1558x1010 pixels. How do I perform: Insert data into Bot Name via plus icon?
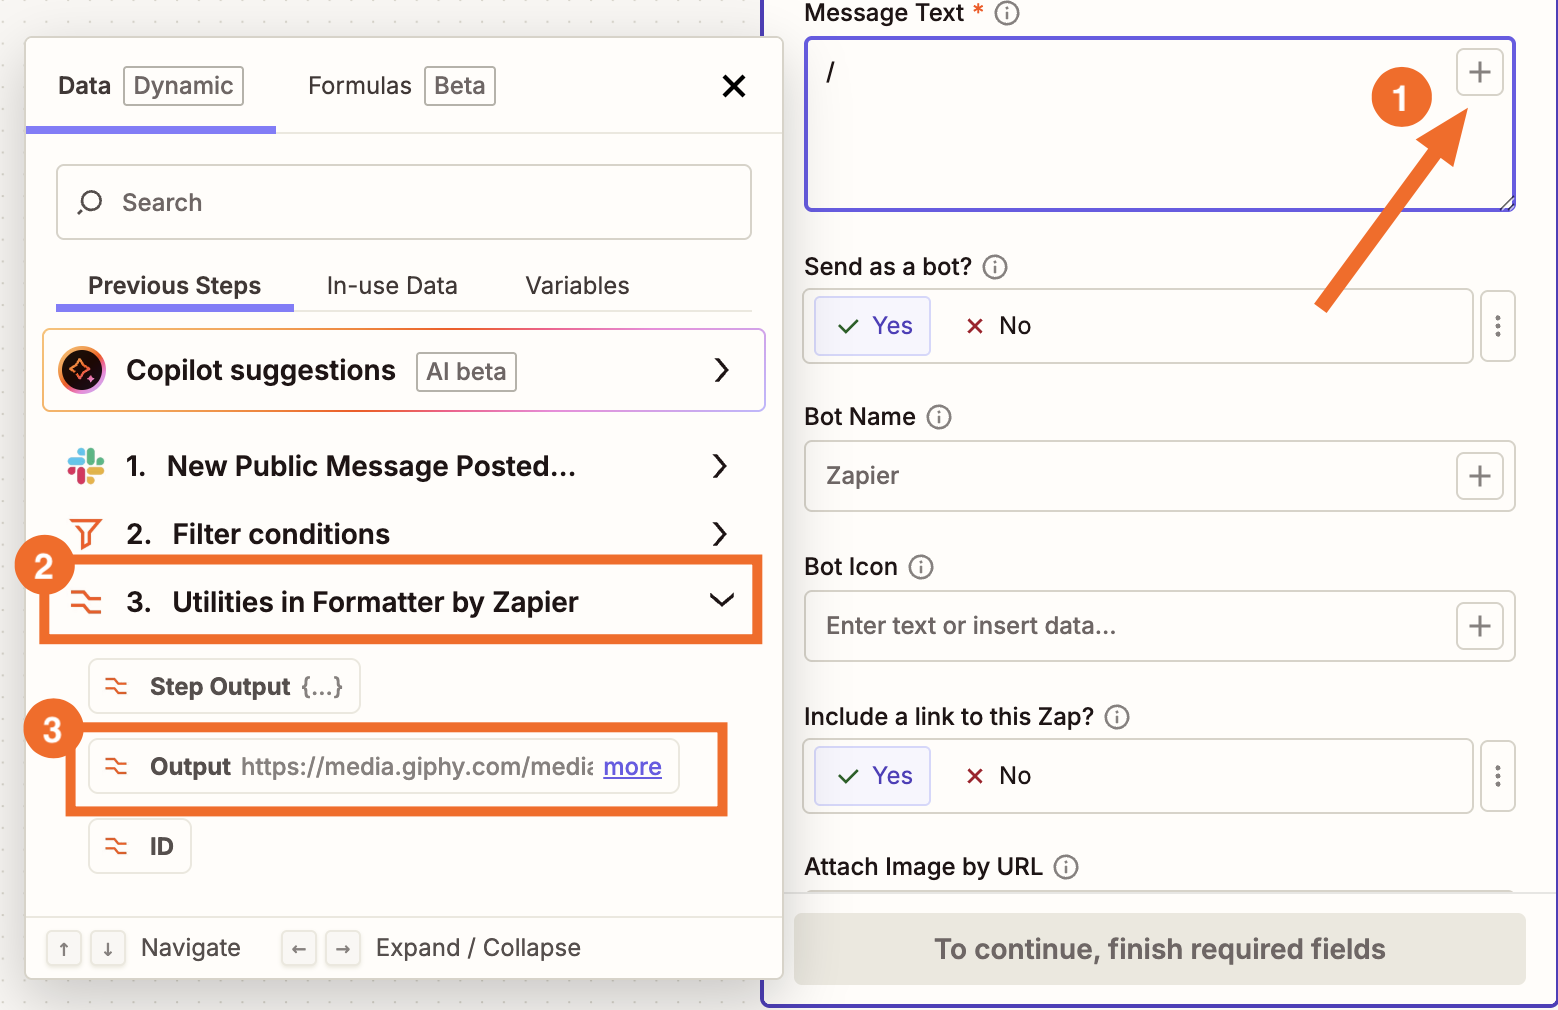point(1479,476)
